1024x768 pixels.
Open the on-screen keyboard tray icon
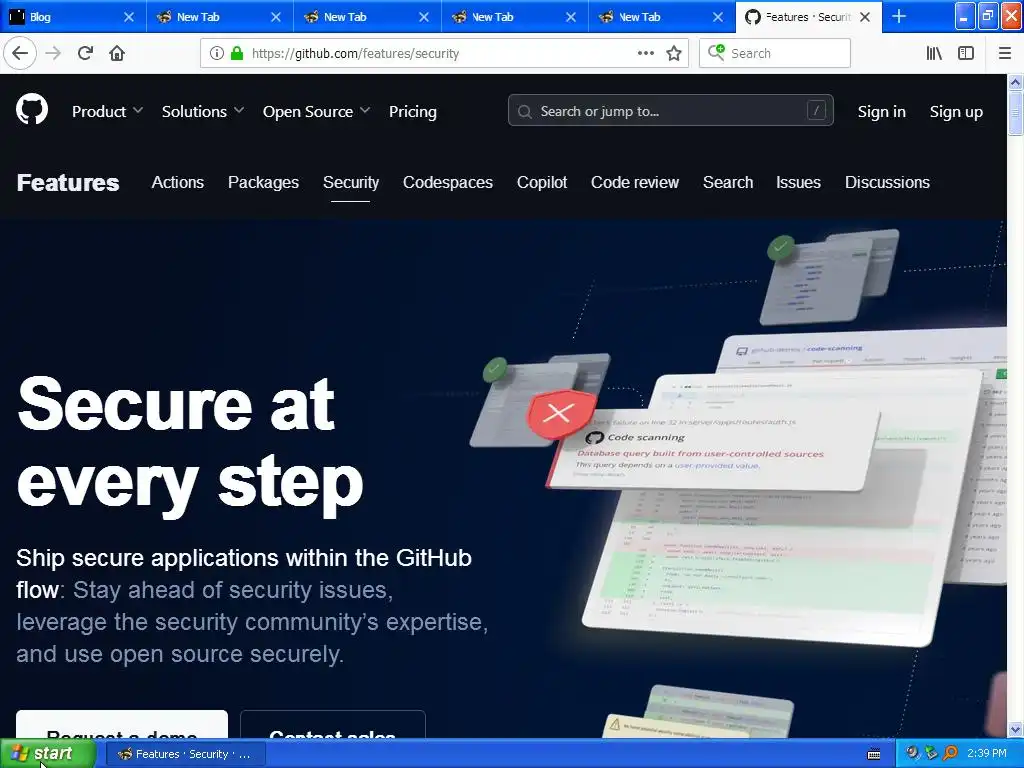pos(874,754)
